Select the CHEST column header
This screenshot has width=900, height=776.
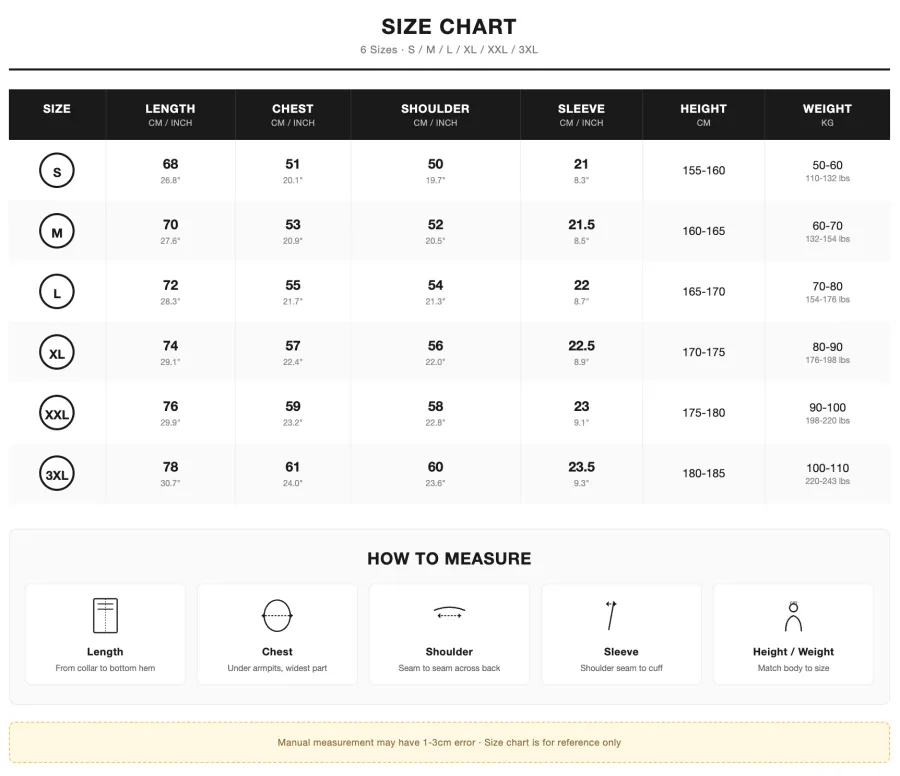click(293, 114)
